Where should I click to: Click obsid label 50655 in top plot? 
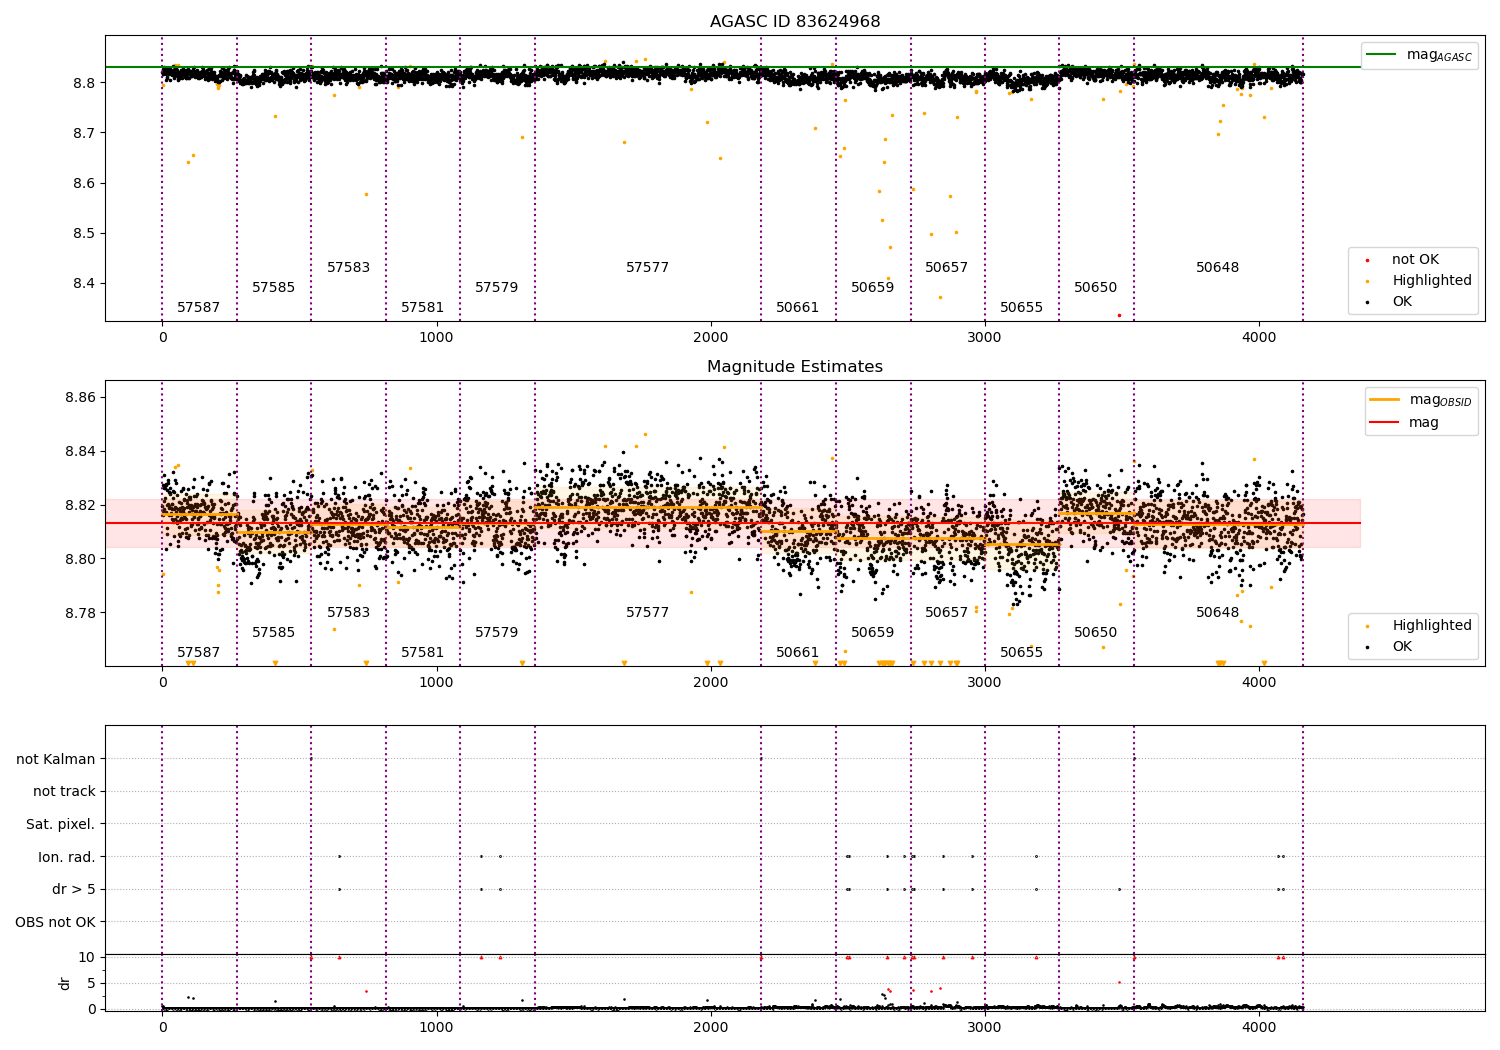[x=1021, y=308]
